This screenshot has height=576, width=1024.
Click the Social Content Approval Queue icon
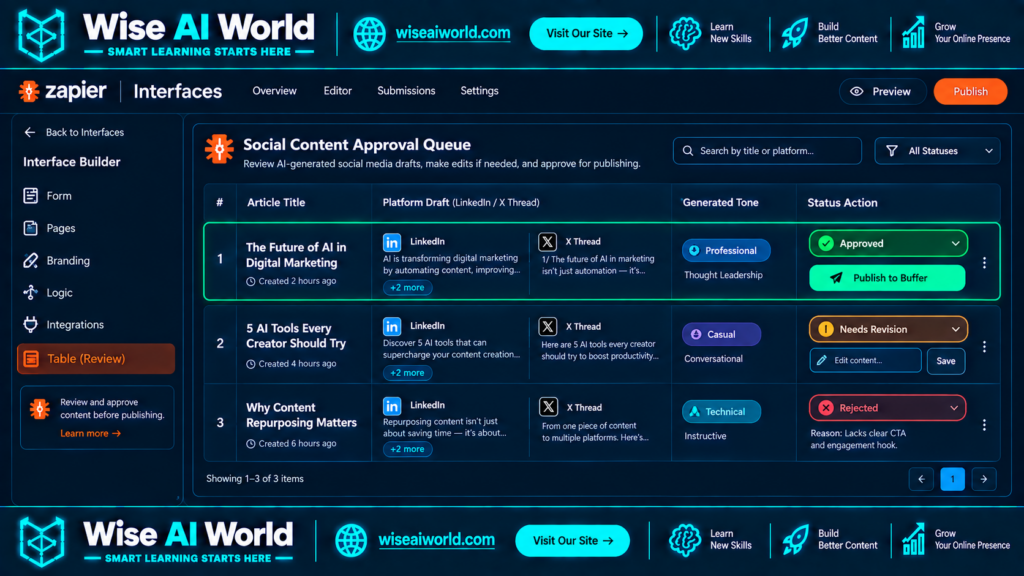click(x=219, y=150)
